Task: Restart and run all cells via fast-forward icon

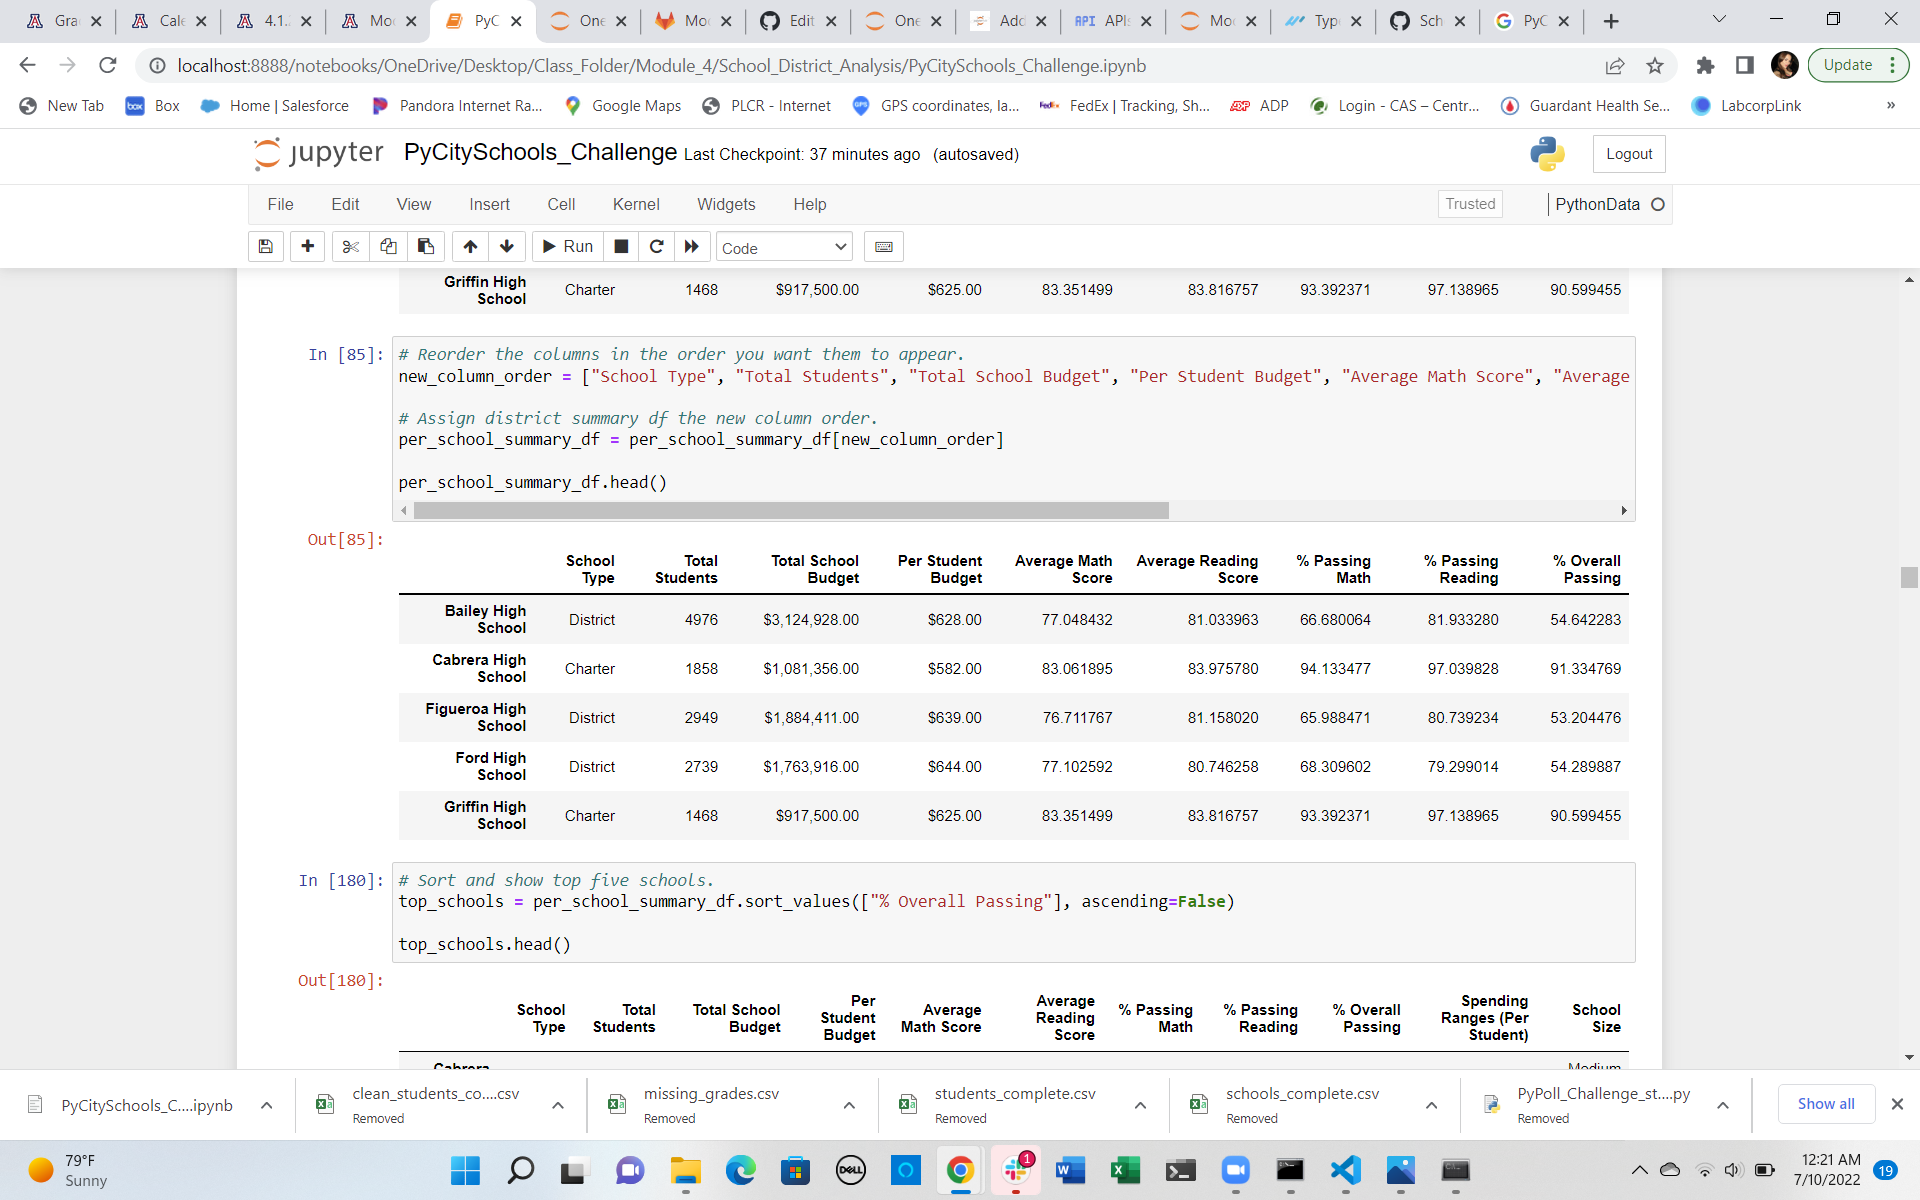Action: 692,246
